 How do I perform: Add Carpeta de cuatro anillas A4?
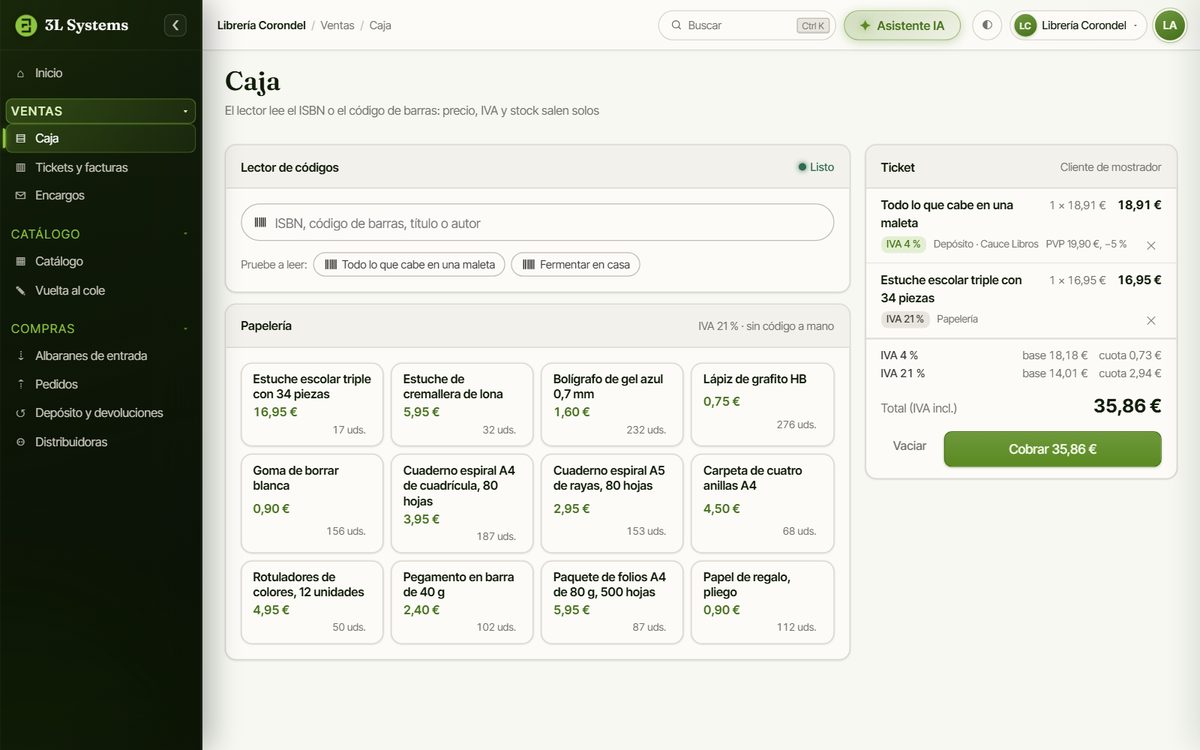762,503
